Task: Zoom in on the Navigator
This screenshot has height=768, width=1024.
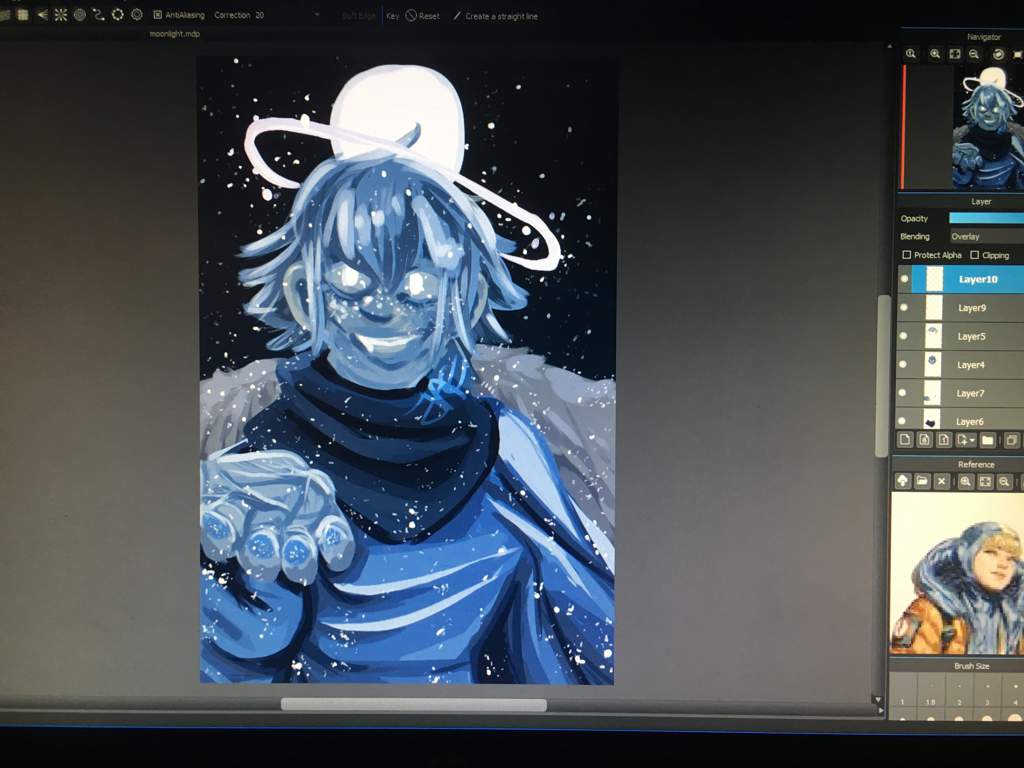Action: (935, 54)
